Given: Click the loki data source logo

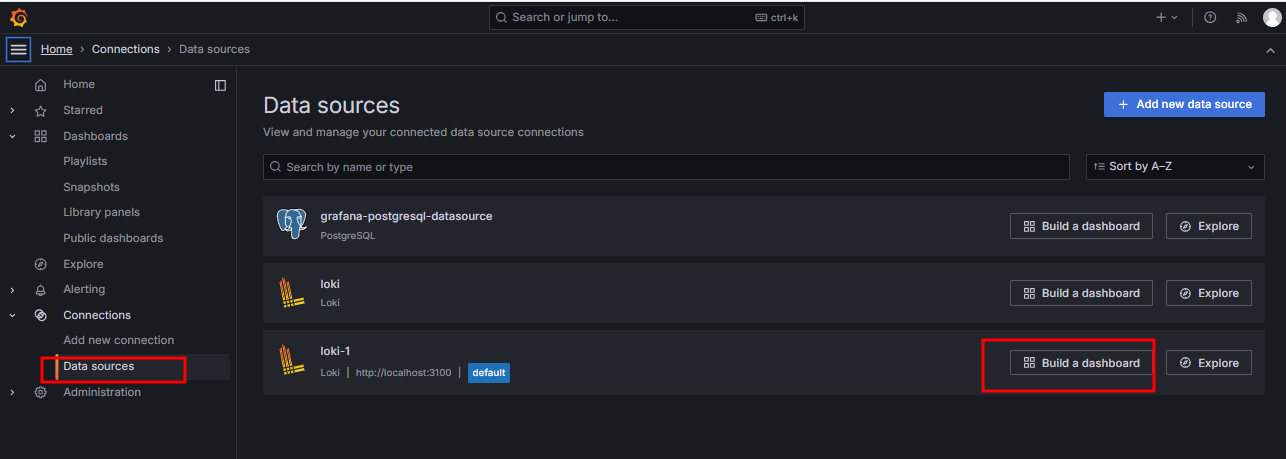Looking at the screenshot, I should pyautogui.click(x=291, y=293).
